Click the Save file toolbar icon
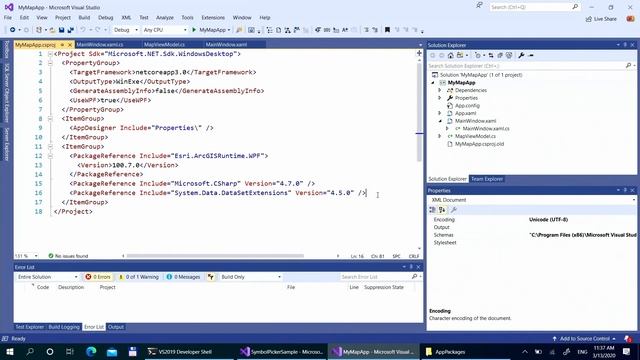The width and height of the screenshot is (640, 360). coord(61,30)
